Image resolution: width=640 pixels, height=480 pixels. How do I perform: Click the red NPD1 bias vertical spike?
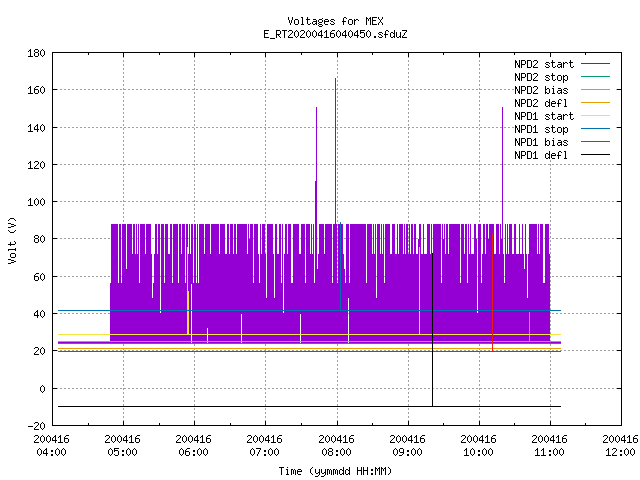[493, 292]
